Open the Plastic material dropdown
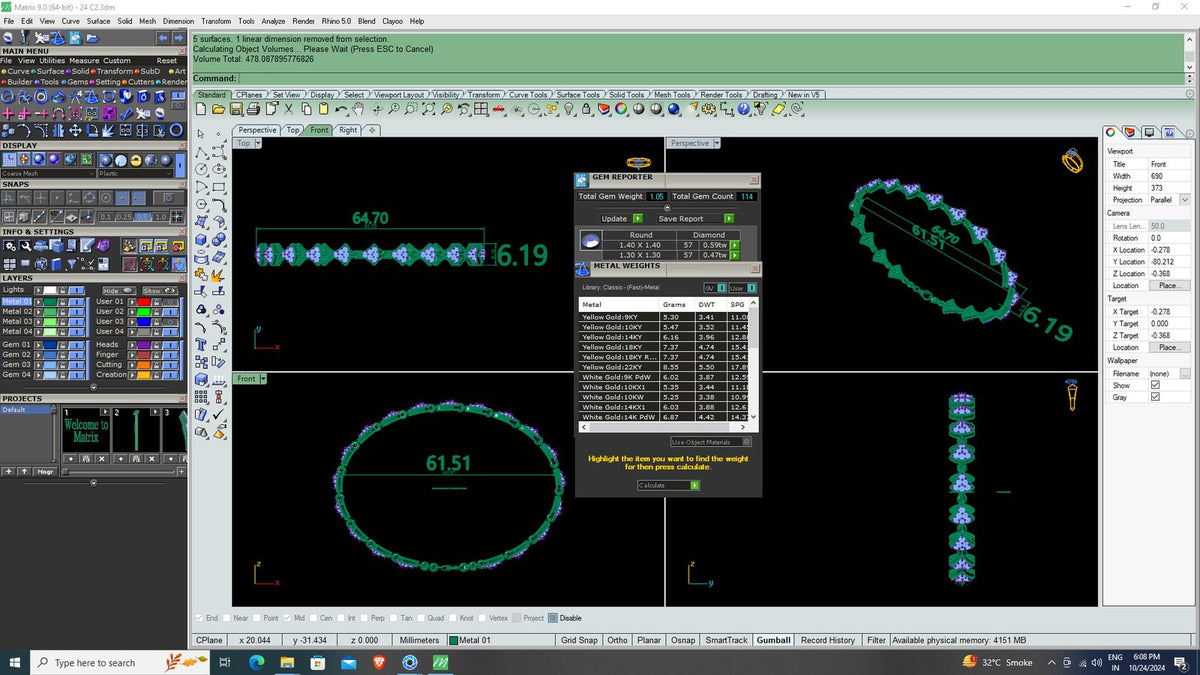The image size is (1200, 675). 137,173
